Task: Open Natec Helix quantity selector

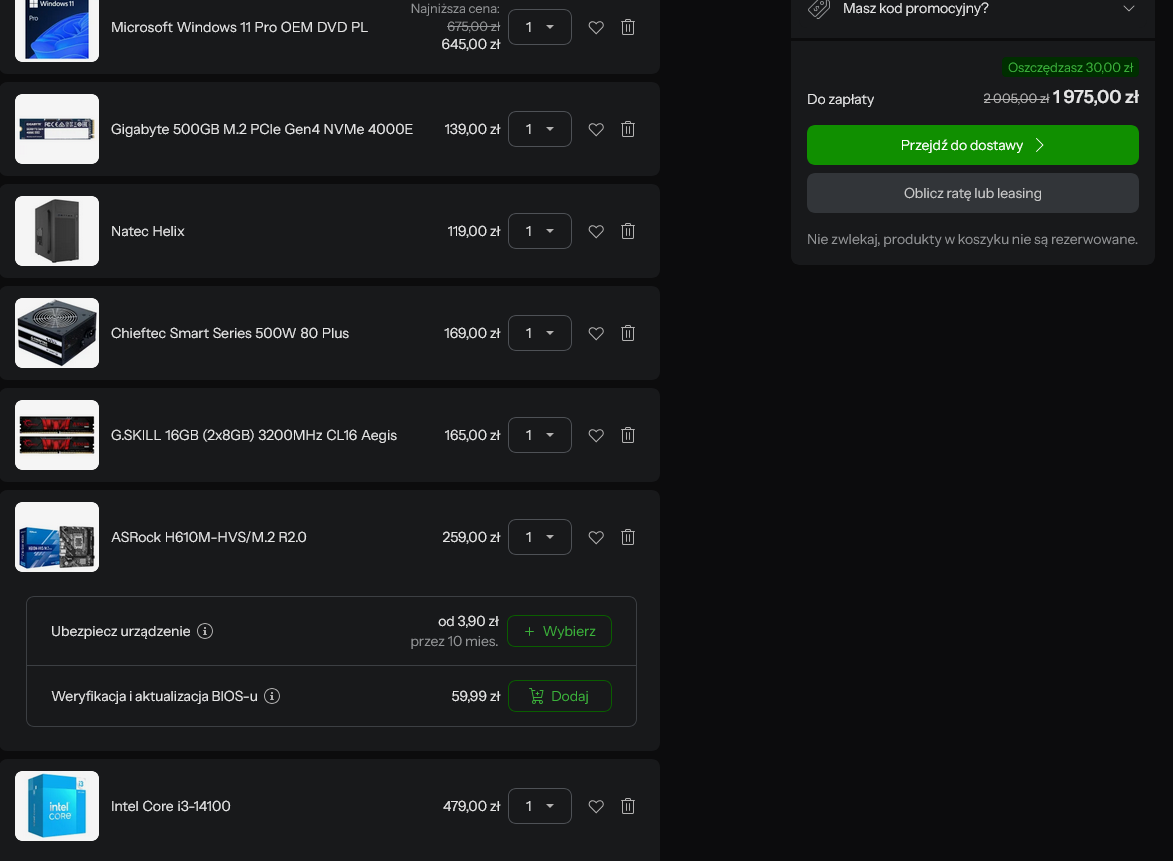Action: (x=539, y=231)
